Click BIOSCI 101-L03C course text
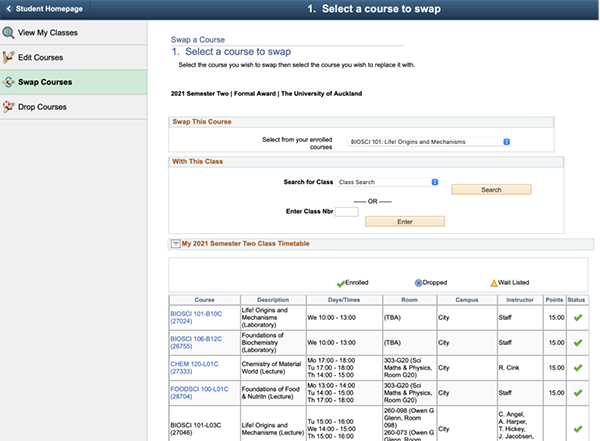Viewport: 600px width, 441px height. coord(196,429)
